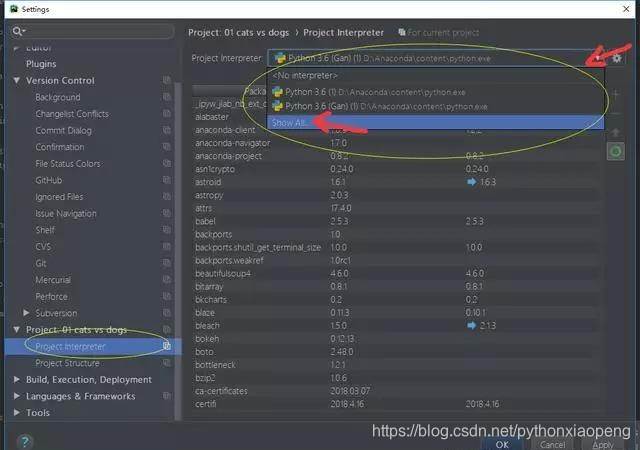Click the project-level icon beside Commit Dialog
This screenshot has height=450, width=640.
pos(167,130)
